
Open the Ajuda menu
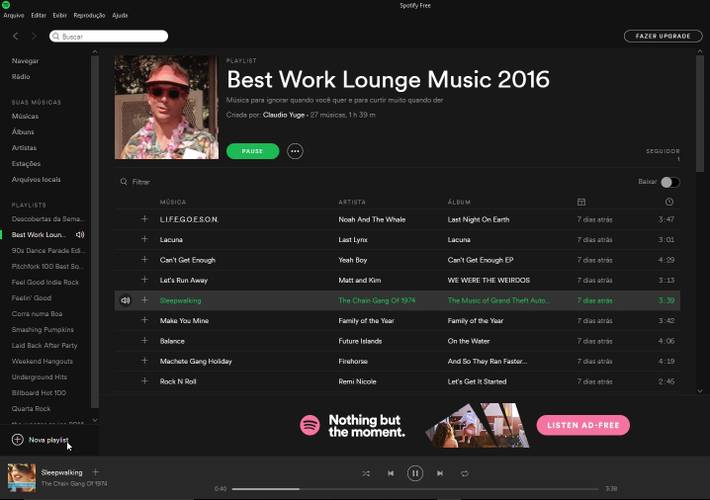120,15
